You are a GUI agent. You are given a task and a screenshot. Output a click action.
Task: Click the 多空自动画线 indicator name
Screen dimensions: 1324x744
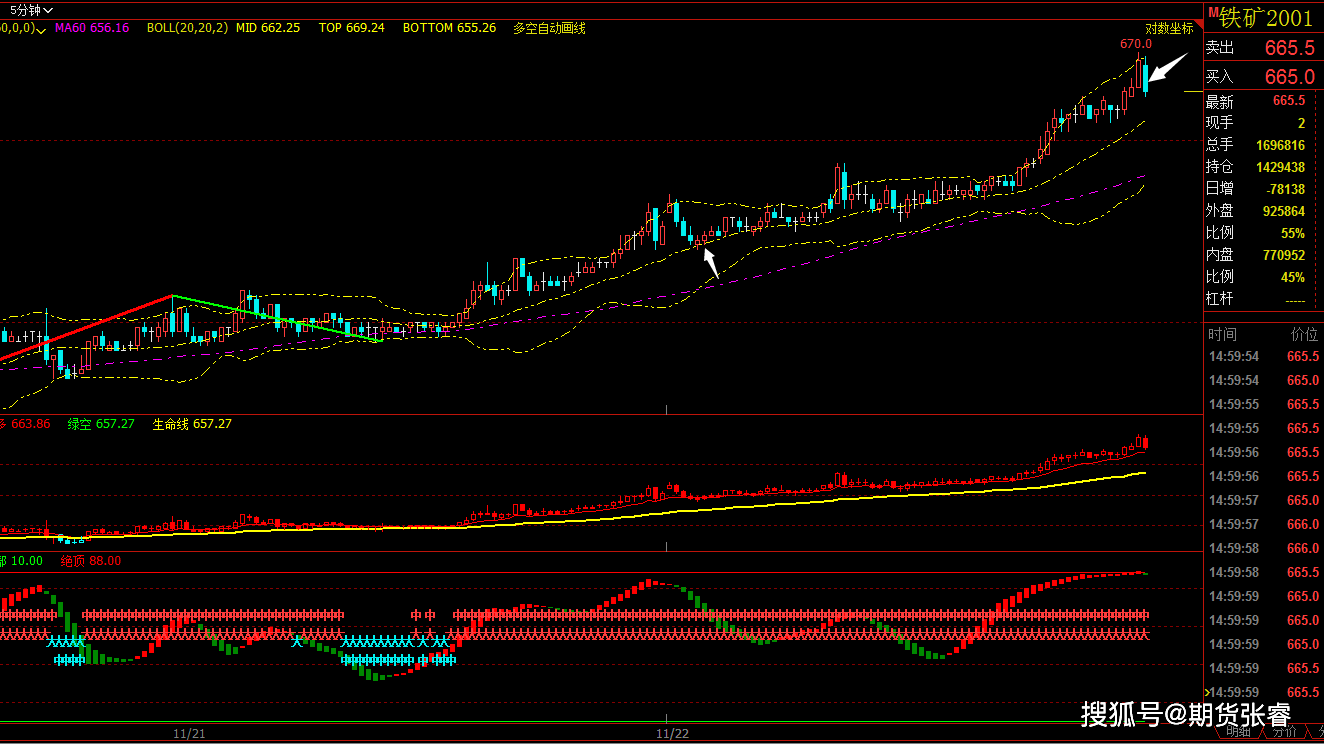point(549,28)
